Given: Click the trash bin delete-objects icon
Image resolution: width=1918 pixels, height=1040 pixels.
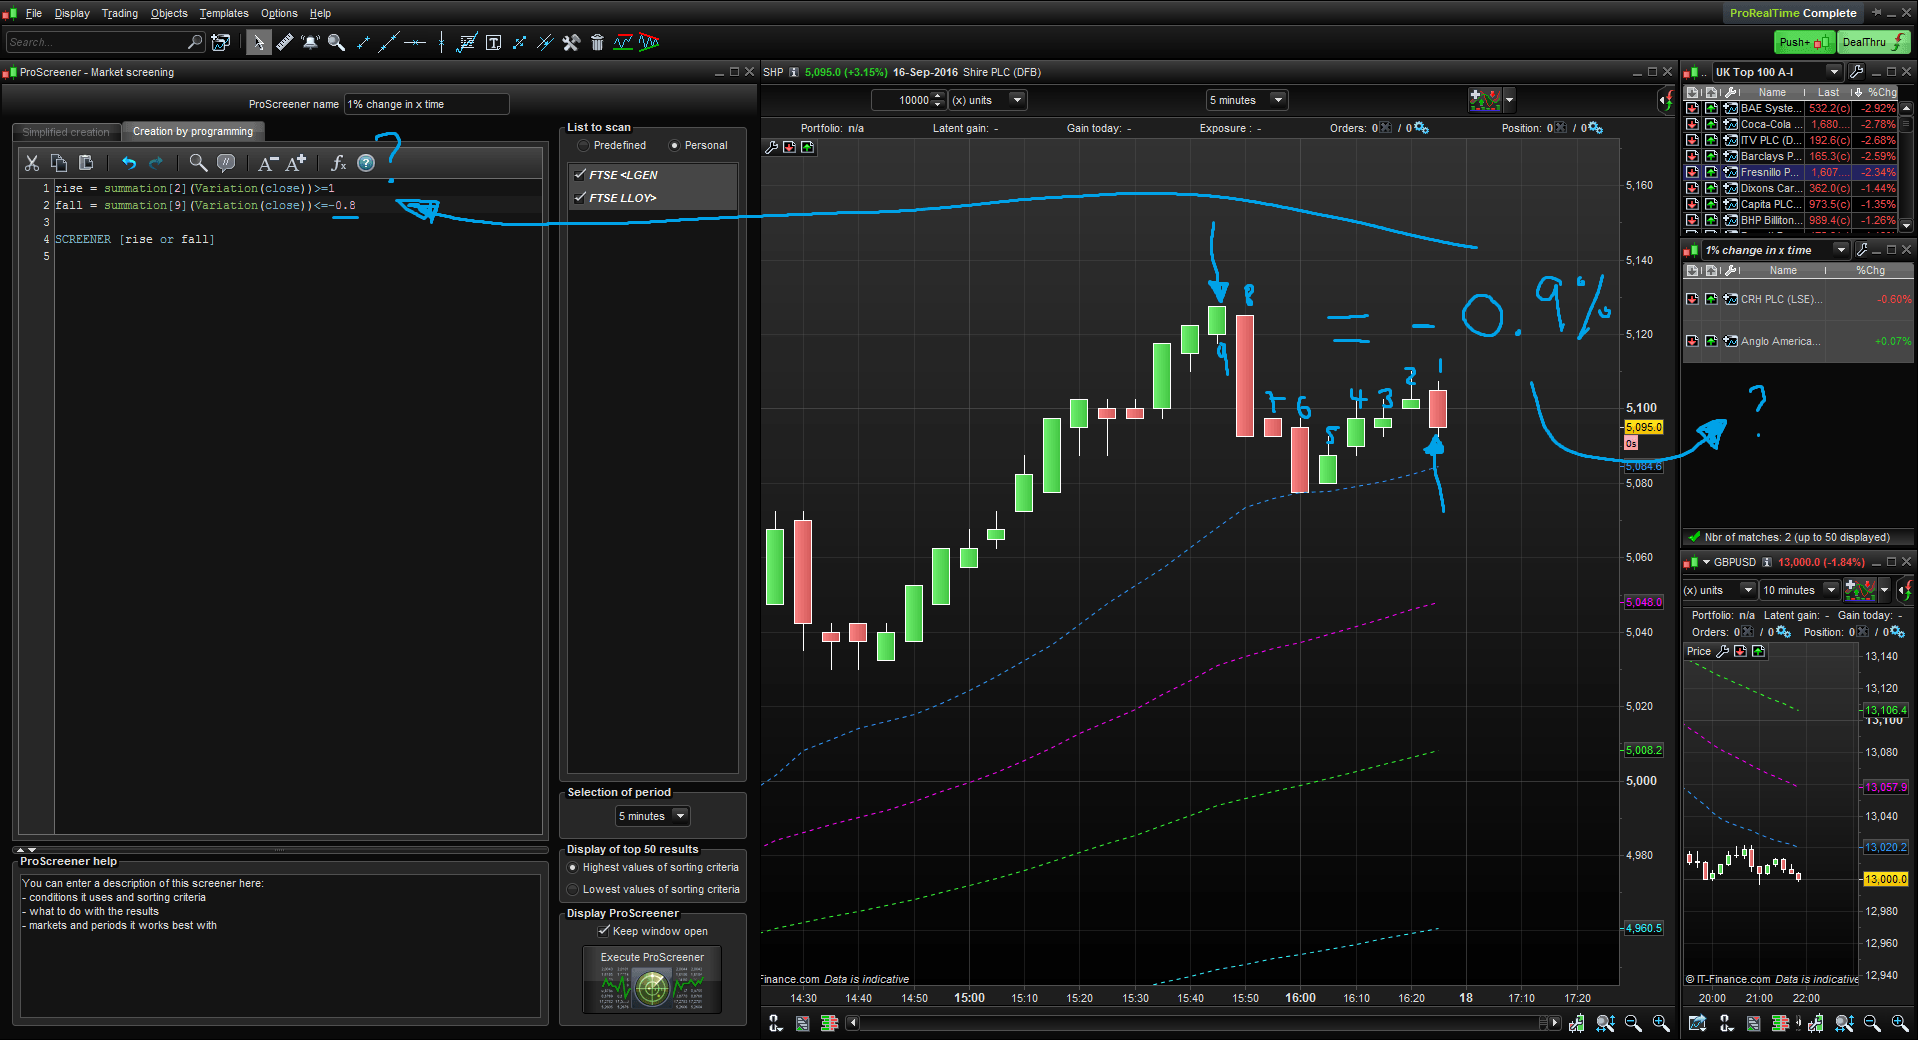Looking at the screenshot, I should [x=597, y=42].
